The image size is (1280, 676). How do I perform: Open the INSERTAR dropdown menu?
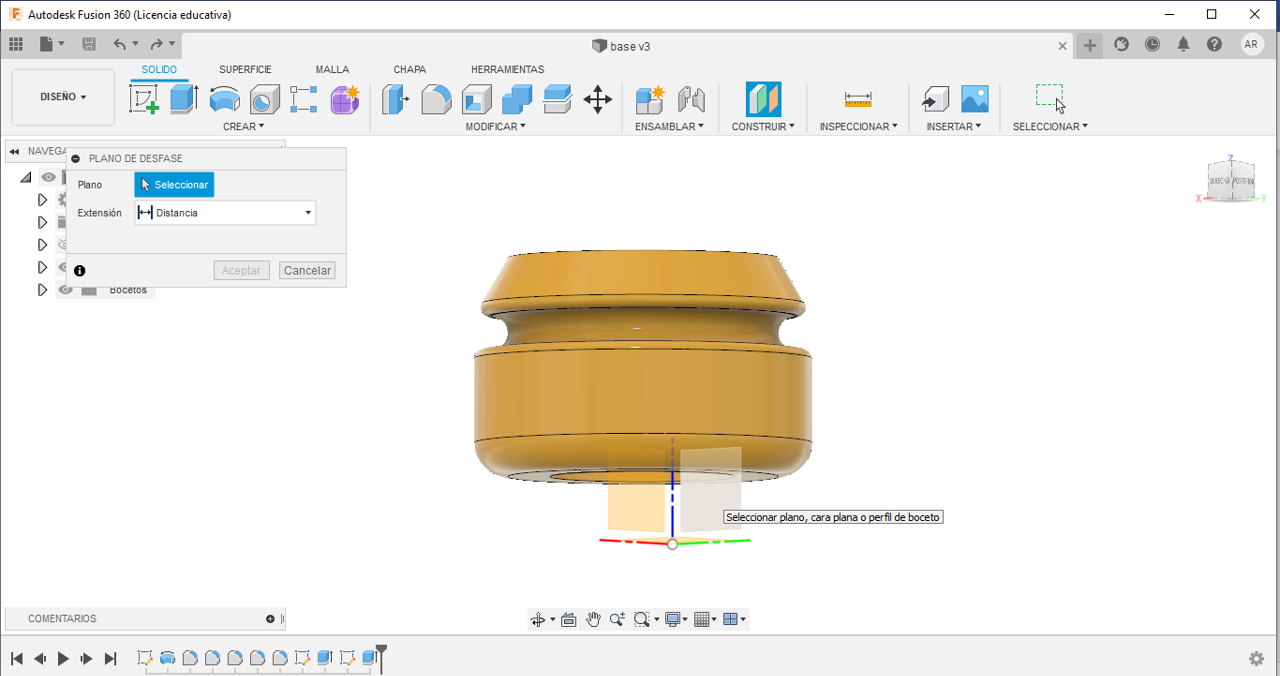click(x=954, y=127)
